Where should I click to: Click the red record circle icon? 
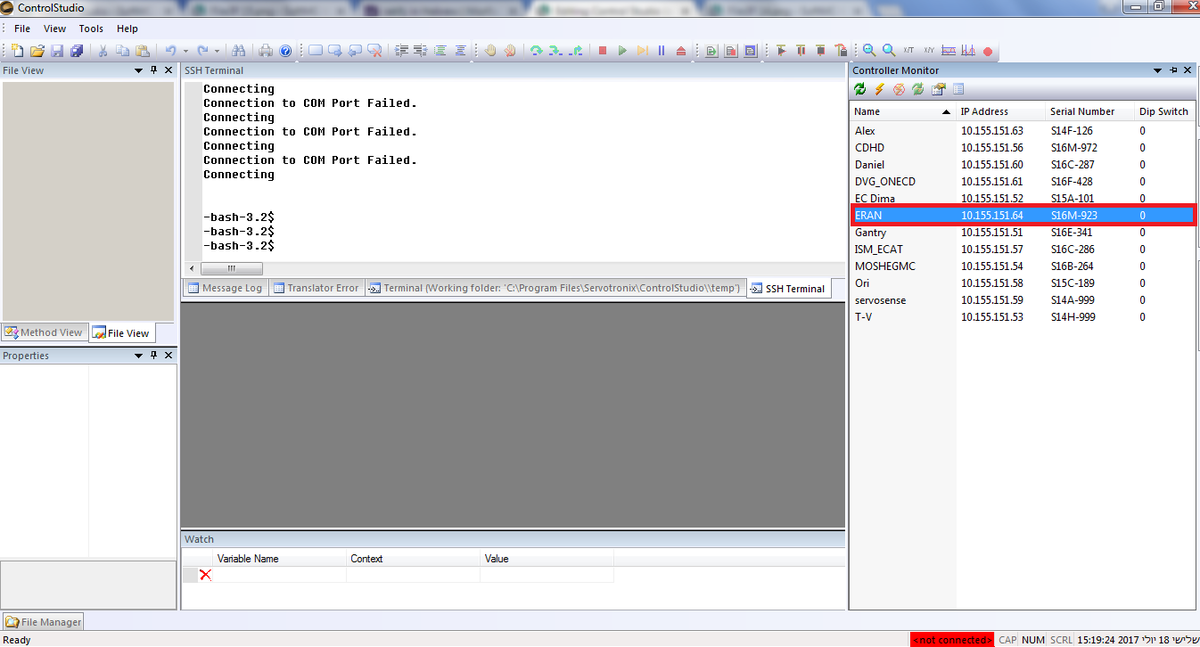click(x=988, y=50)
